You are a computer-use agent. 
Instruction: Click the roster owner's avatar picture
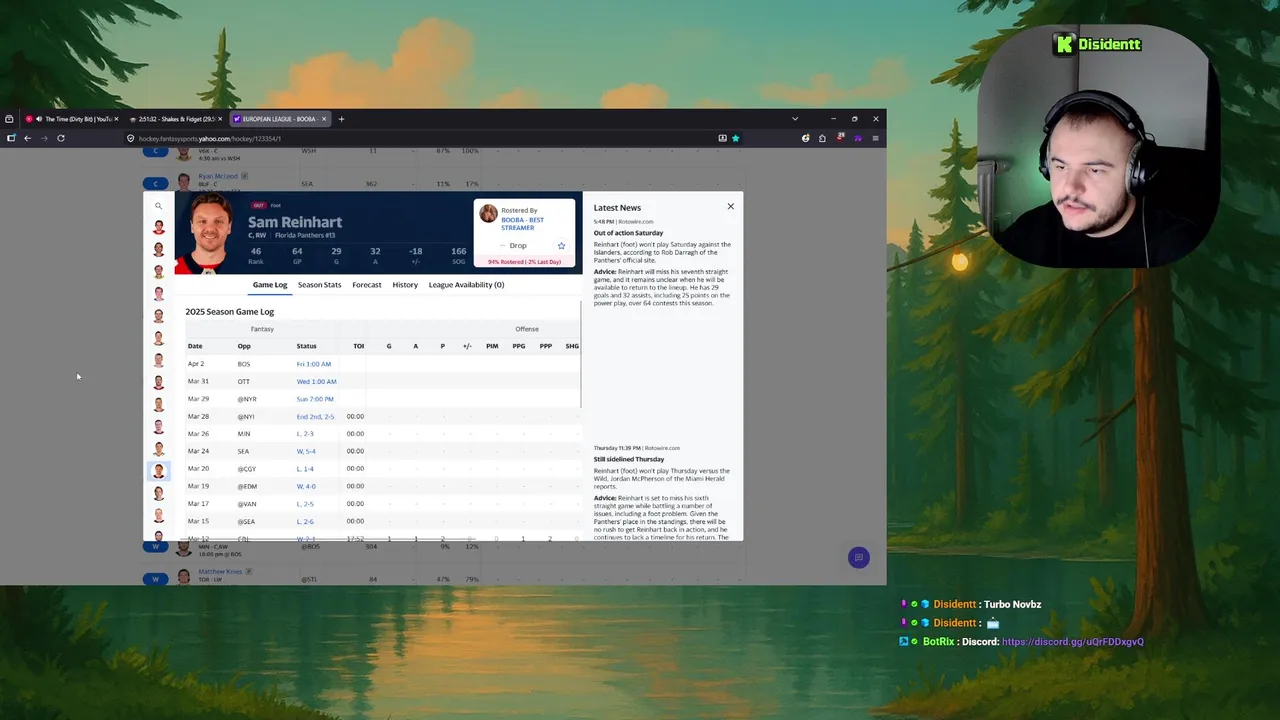point(488,213)
